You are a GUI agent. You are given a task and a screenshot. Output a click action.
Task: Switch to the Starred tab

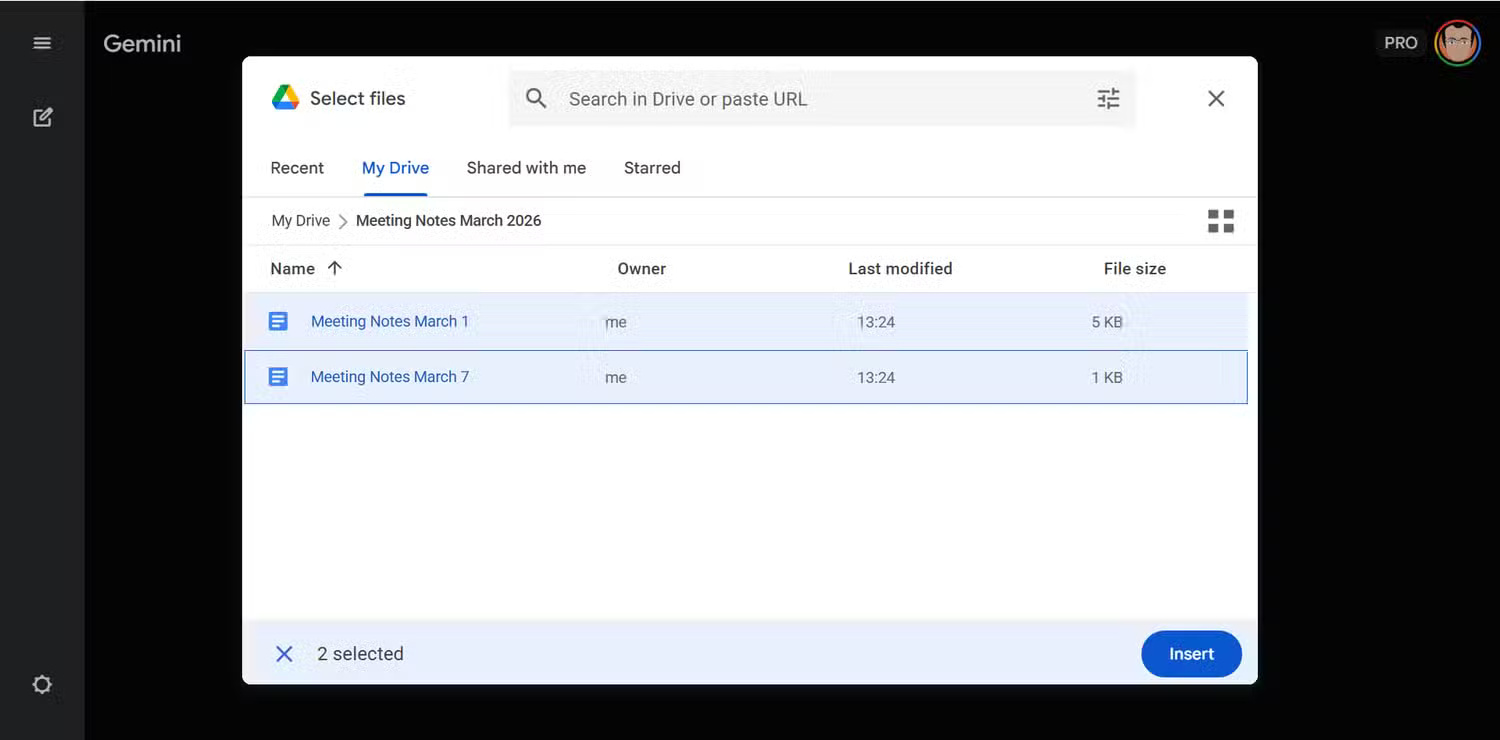[x=652, y=168]
